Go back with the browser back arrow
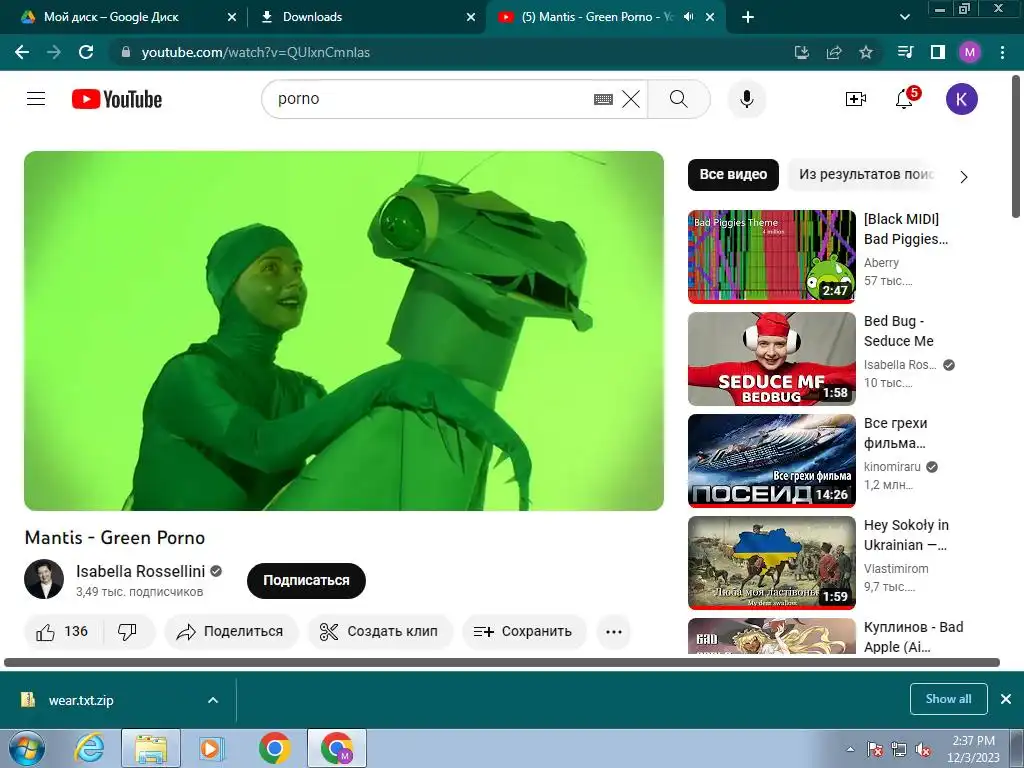 22,52
